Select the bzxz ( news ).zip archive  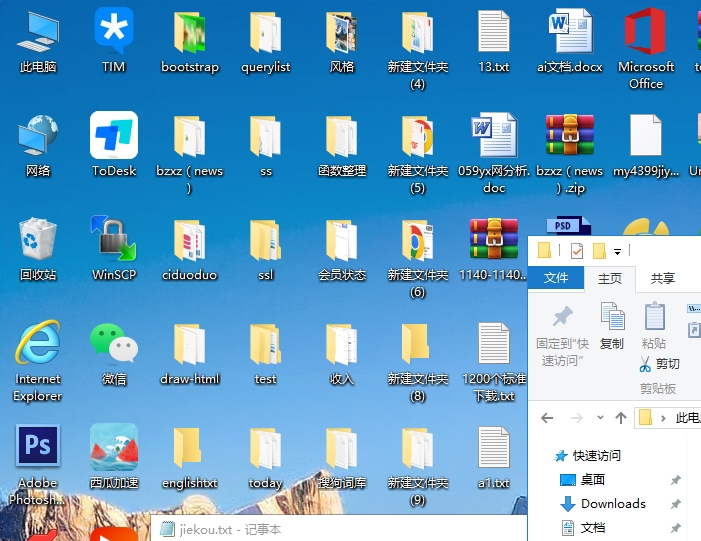pos(570,154)
